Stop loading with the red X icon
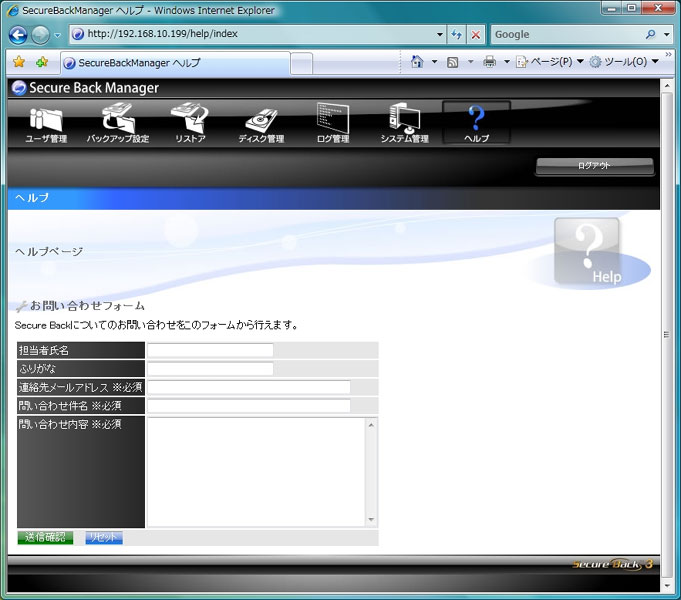The height and width of the screenshot is (600, 681). pyautogui.click(x=476, y=34)
